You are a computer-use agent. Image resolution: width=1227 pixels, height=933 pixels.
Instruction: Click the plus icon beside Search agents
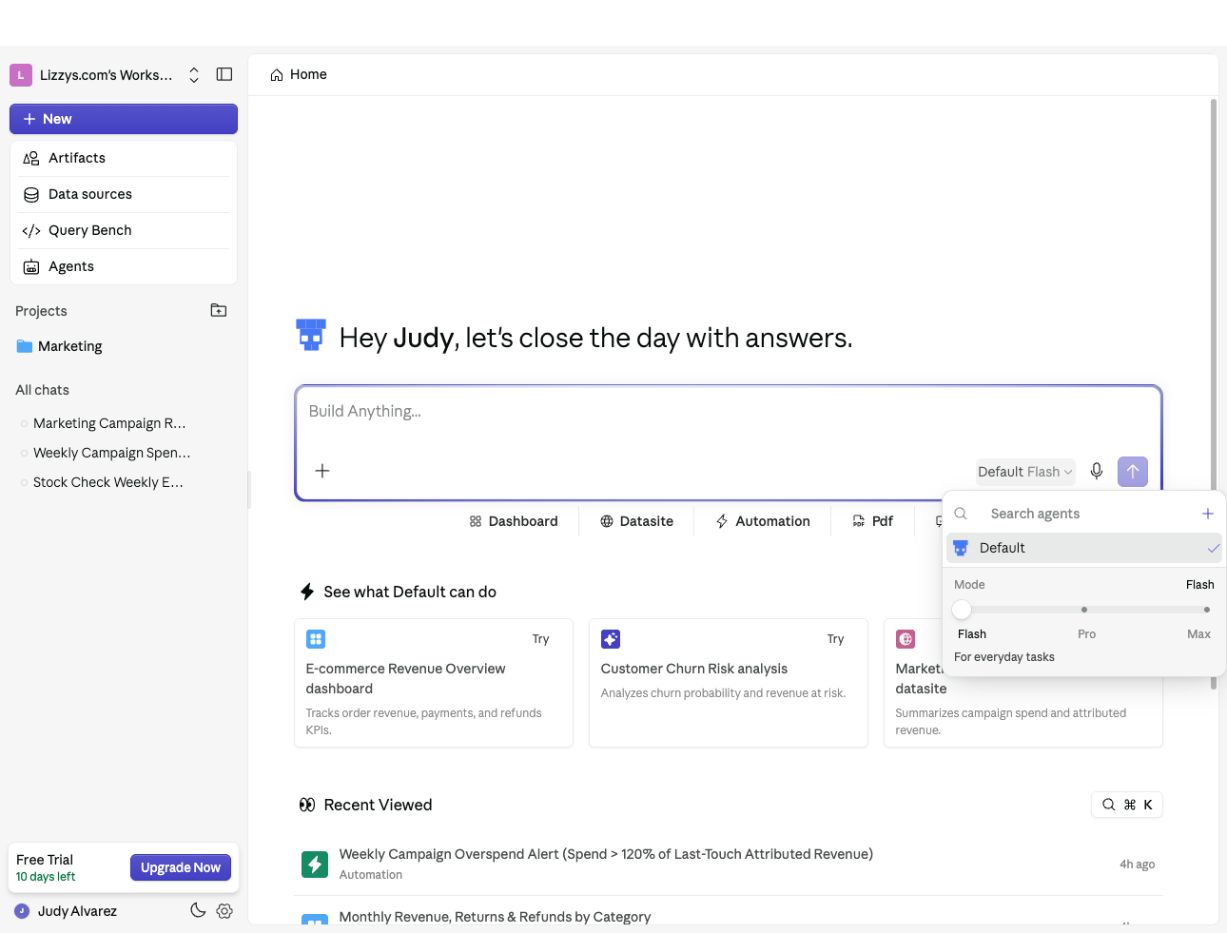coord(1207,514)
